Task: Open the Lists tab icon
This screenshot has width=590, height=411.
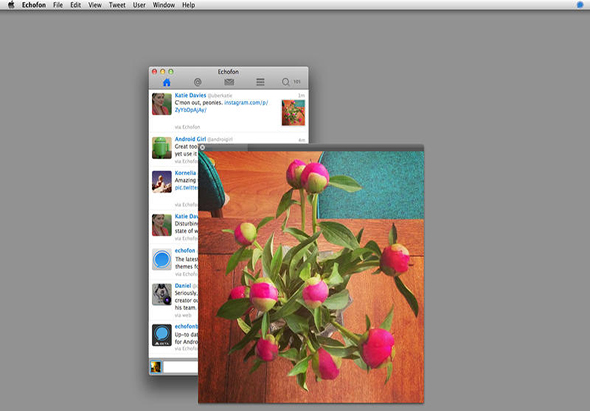Action: [260, 82]
